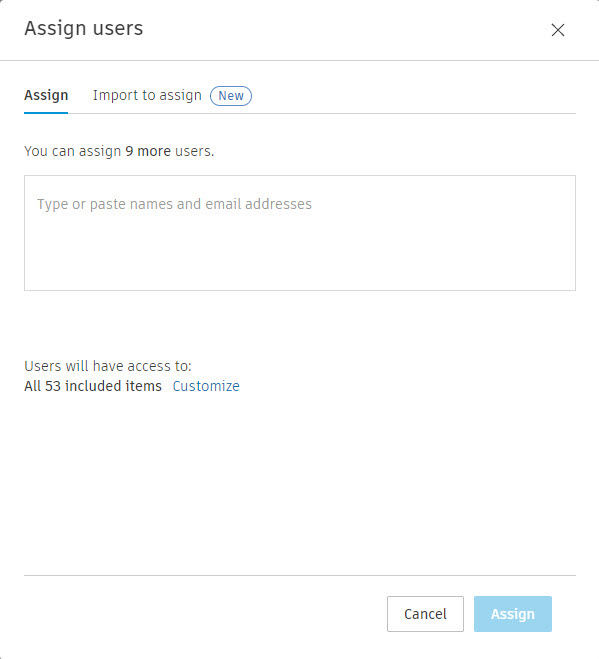The width and height of the screenshot is (599, 659).
Task: Click the New badge beside Import to assign
Action: [x=231, y=96]
